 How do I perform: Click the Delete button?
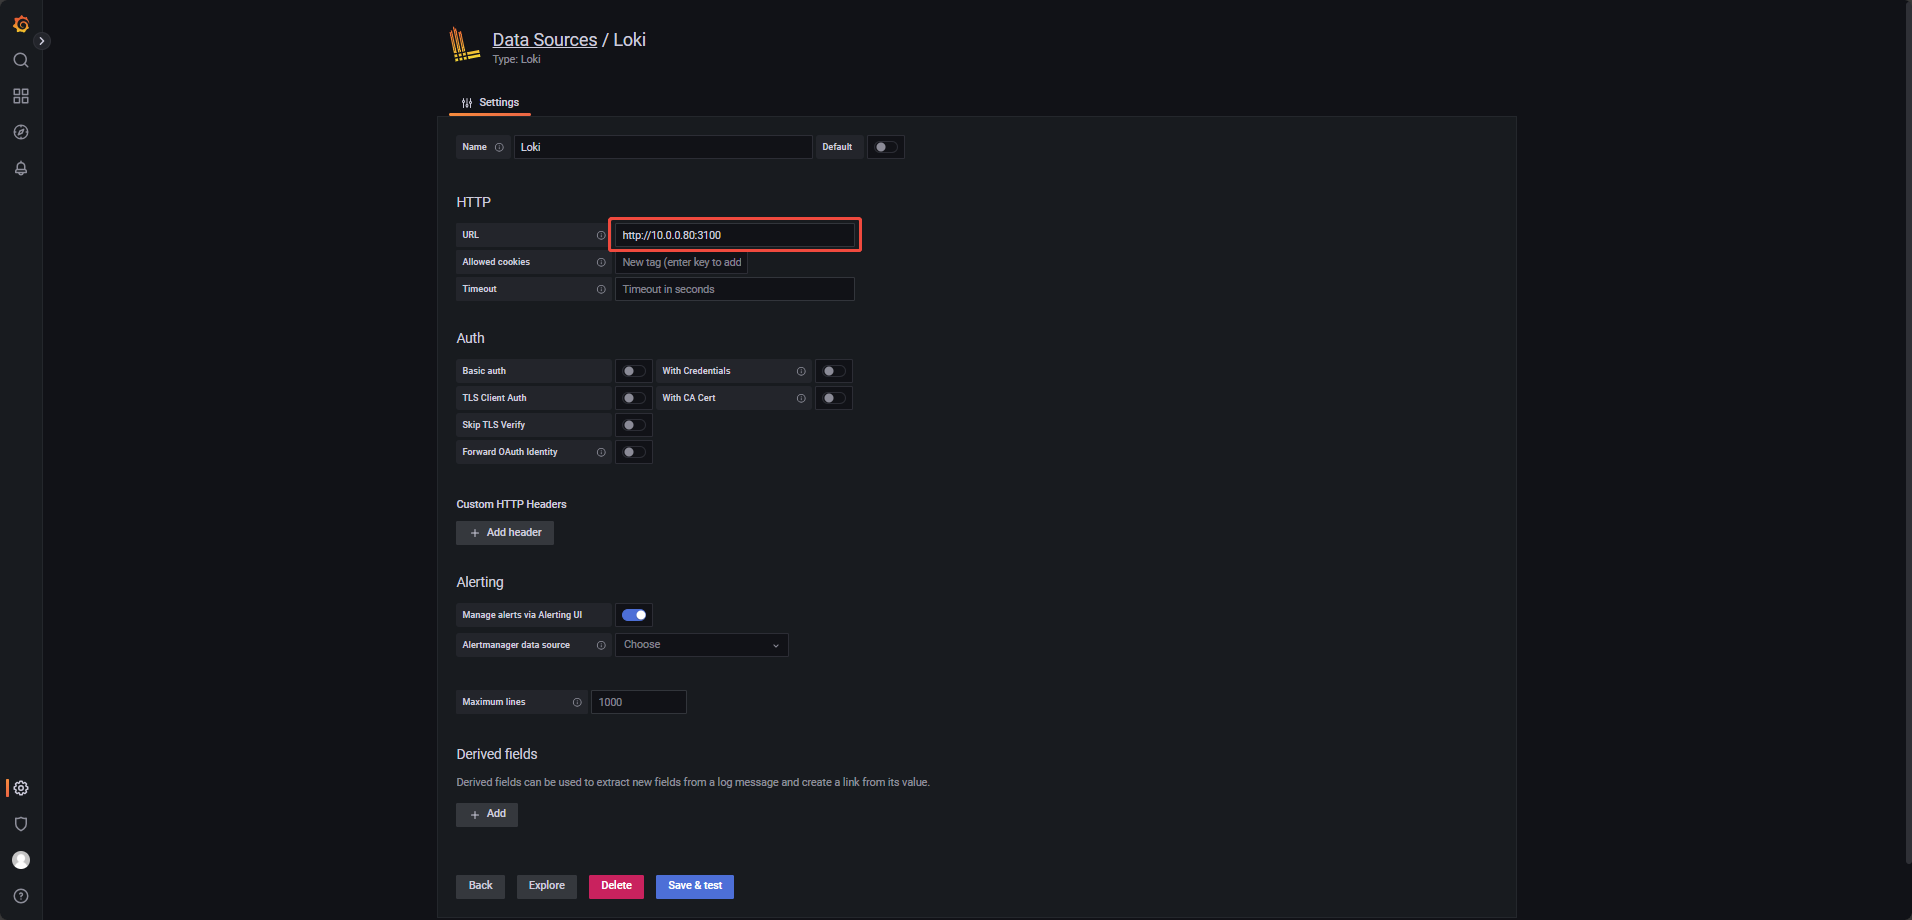pos(616,886)
